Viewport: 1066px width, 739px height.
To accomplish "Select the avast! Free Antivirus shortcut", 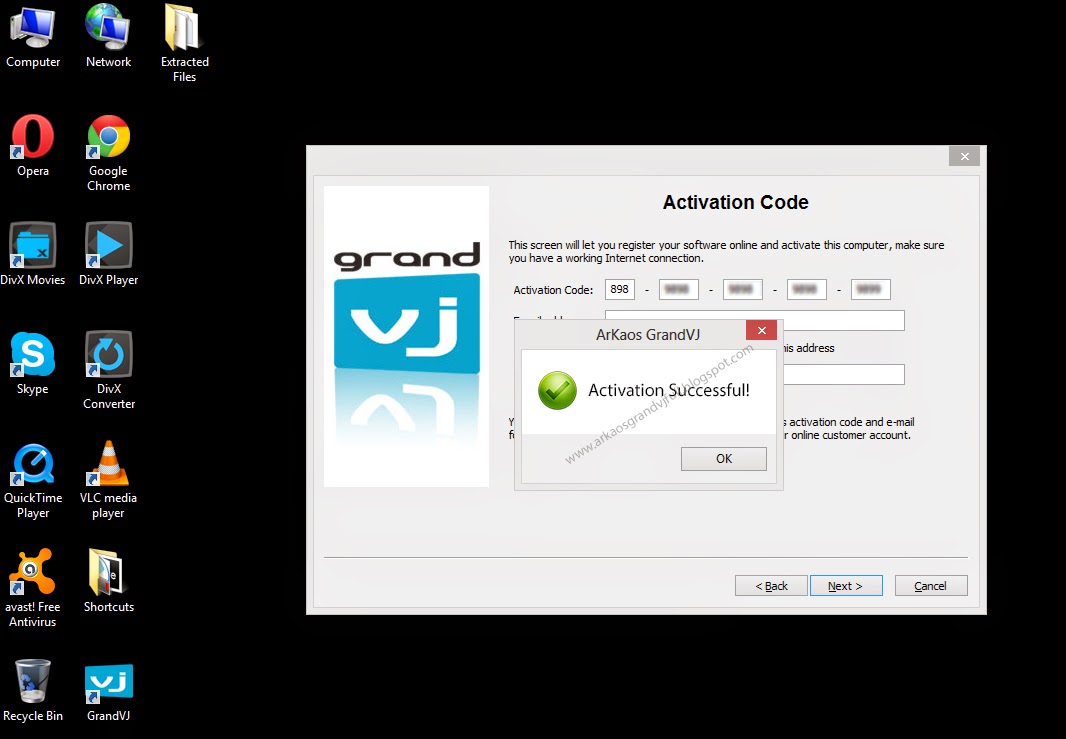I will click(x=33, y=589).
